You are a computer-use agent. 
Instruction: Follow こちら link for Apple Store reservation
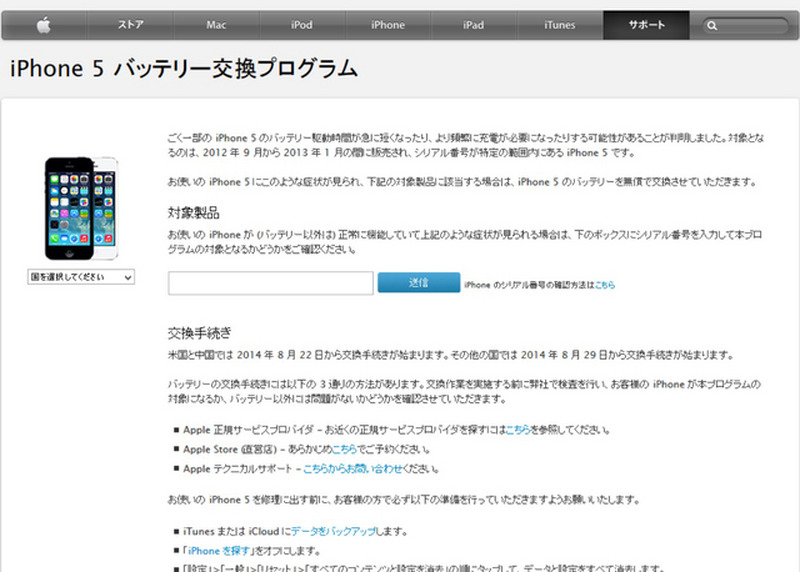point(344,449)
